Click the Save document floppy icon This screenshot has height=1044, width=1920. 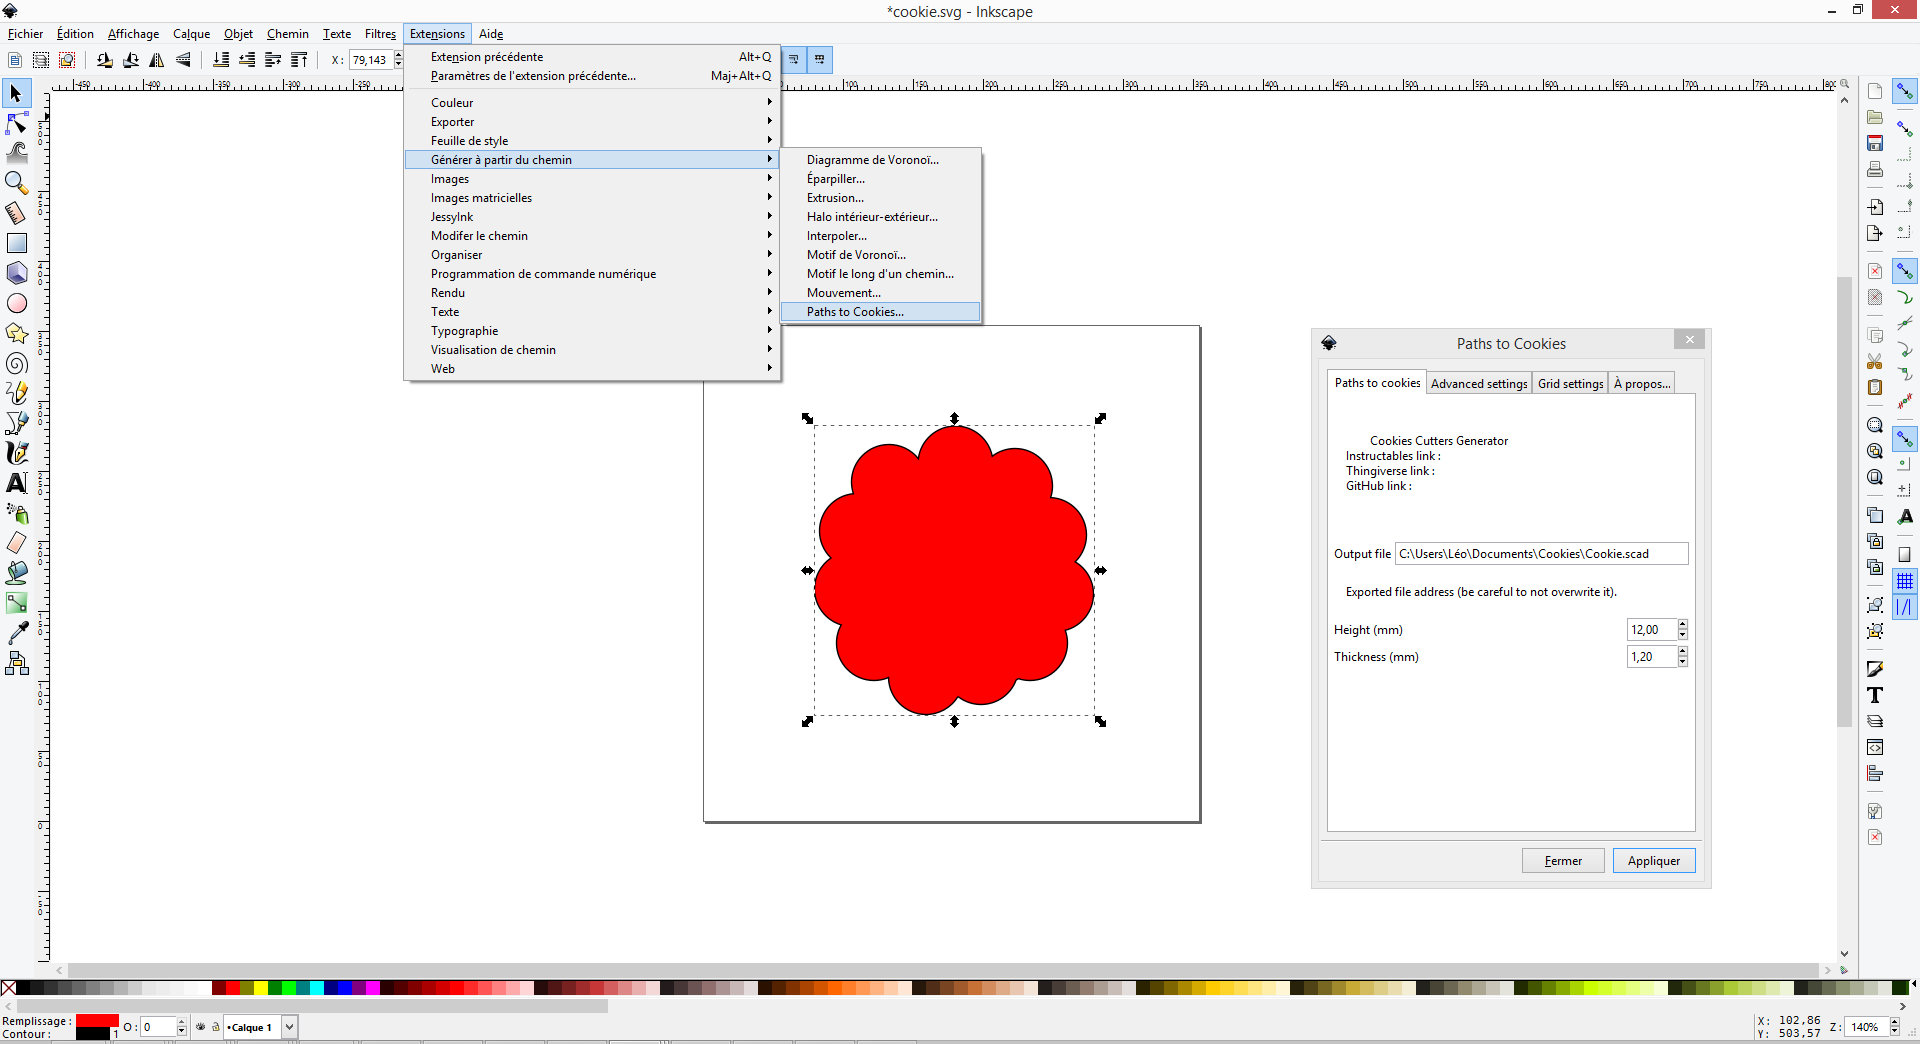(1875, 143)
